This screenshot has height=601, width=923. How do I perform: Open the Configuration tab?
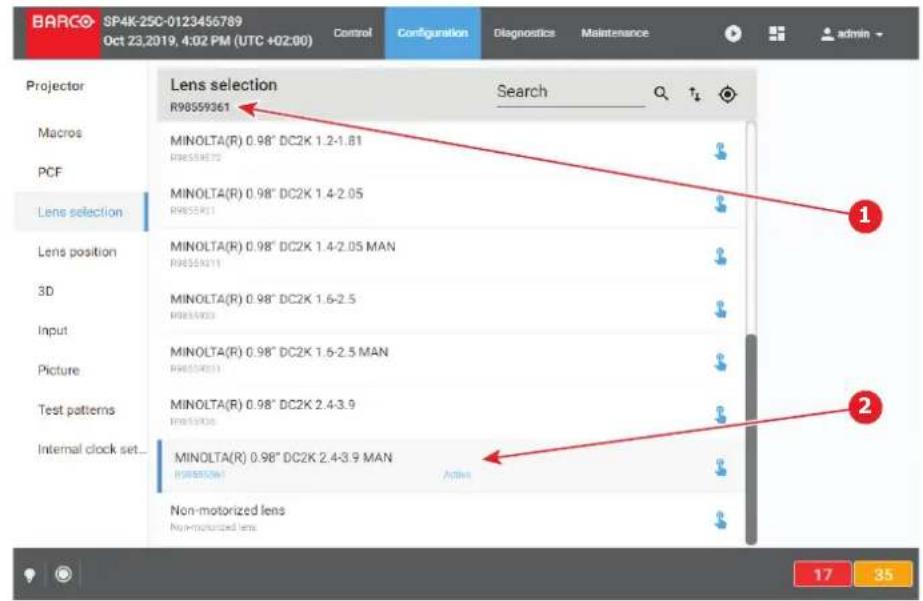[x=433, y=33]
